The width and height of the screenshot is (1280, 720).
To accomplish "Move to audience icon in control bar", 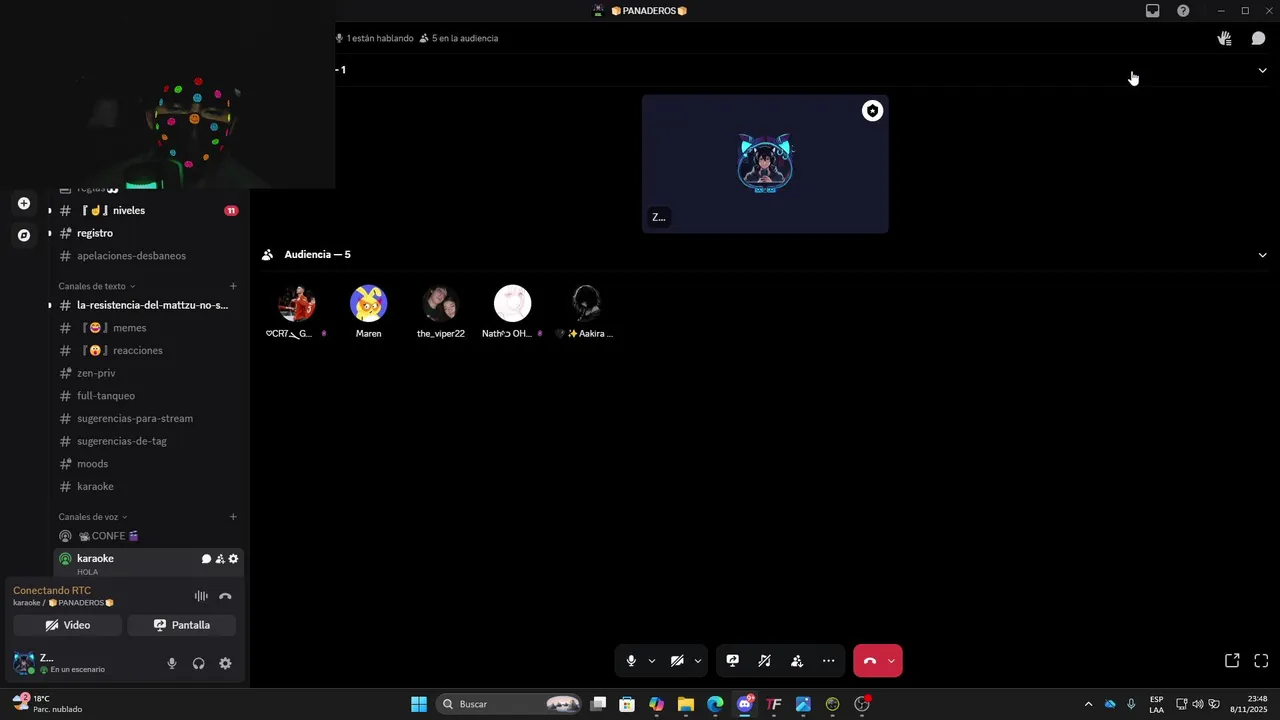I will coord(797,661).
